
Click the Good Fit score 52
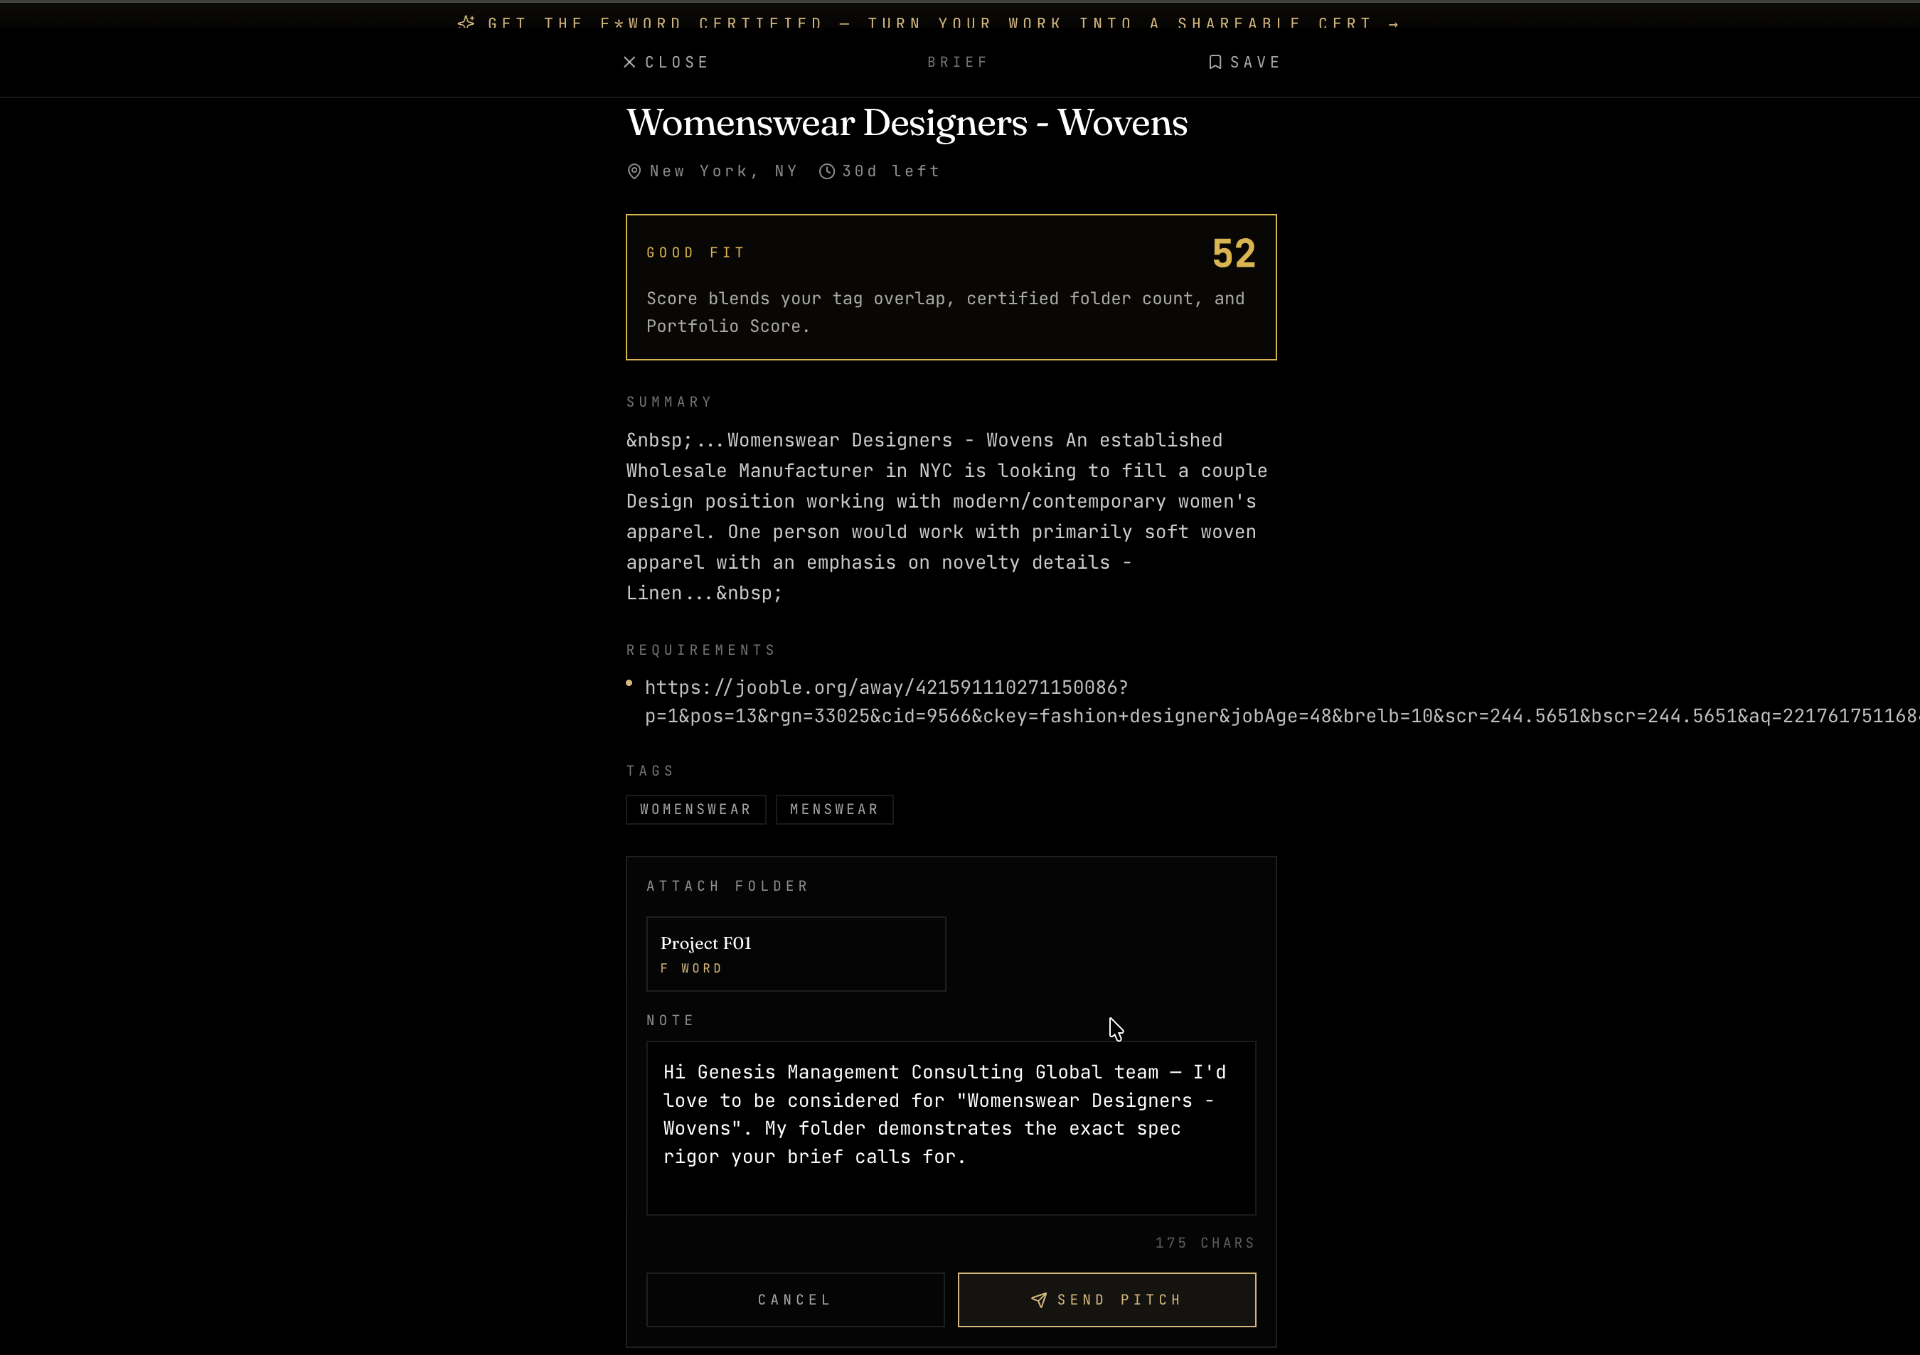pos(1234,254)
